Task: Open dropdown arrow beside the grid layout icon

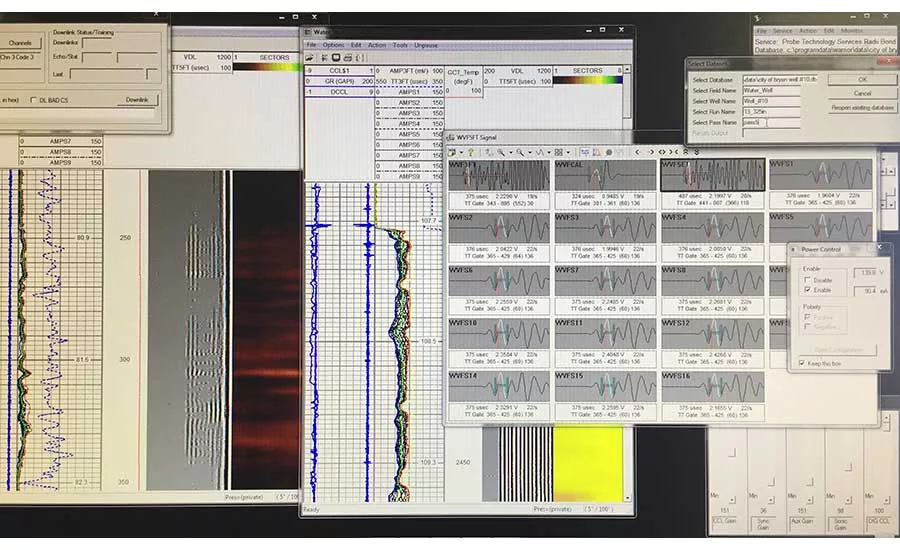Action: (568, 152)
